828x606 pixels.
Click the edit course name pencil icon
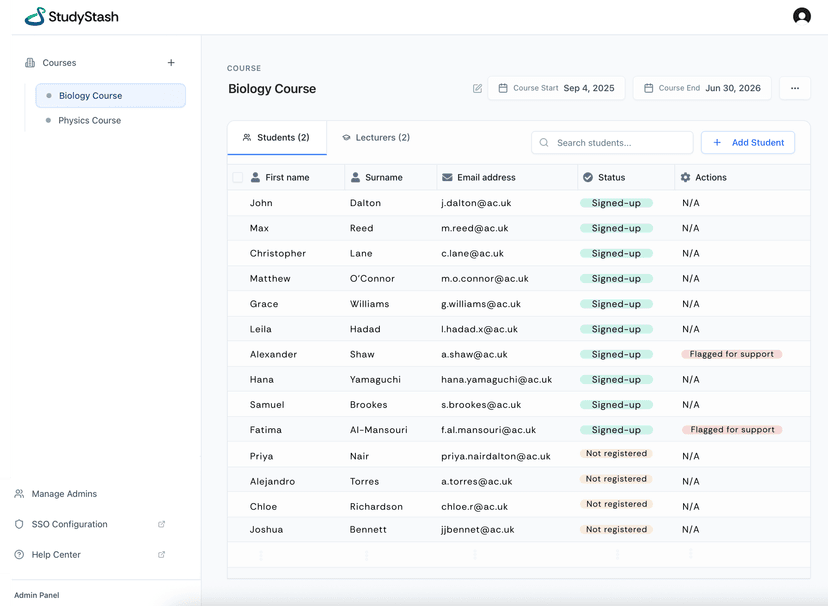[477, 88]
